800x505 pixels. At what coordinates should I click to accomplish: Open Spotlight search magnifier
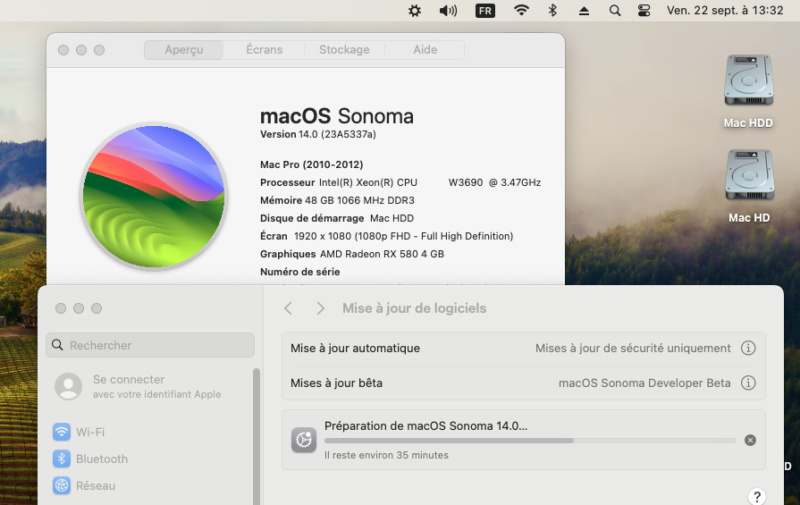(x=615, y=11)
